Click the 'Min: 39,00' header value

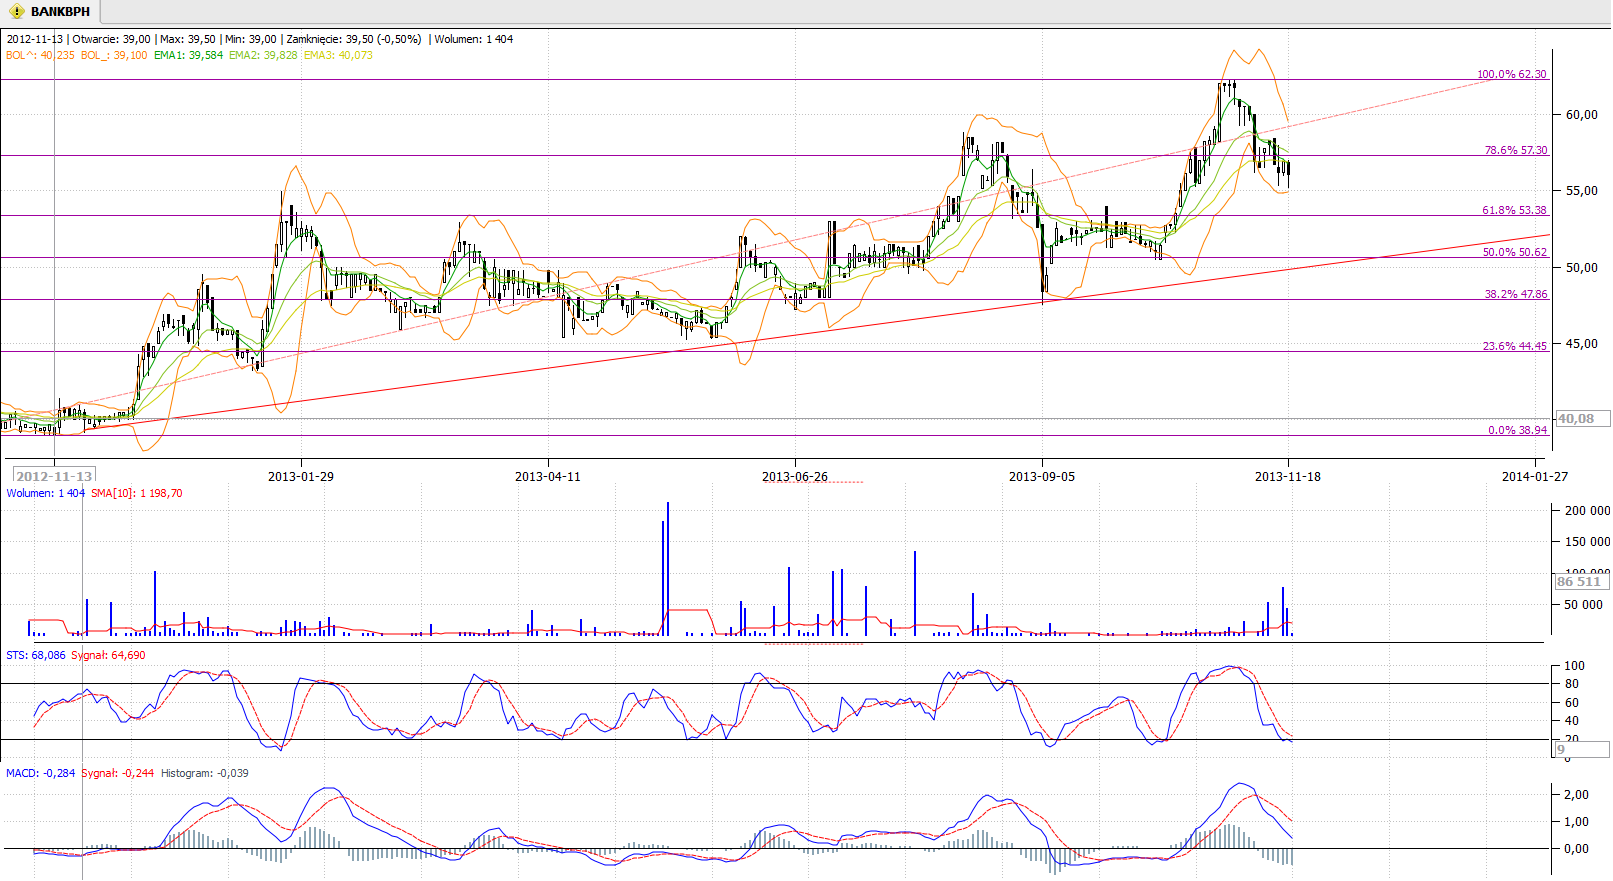251,39
